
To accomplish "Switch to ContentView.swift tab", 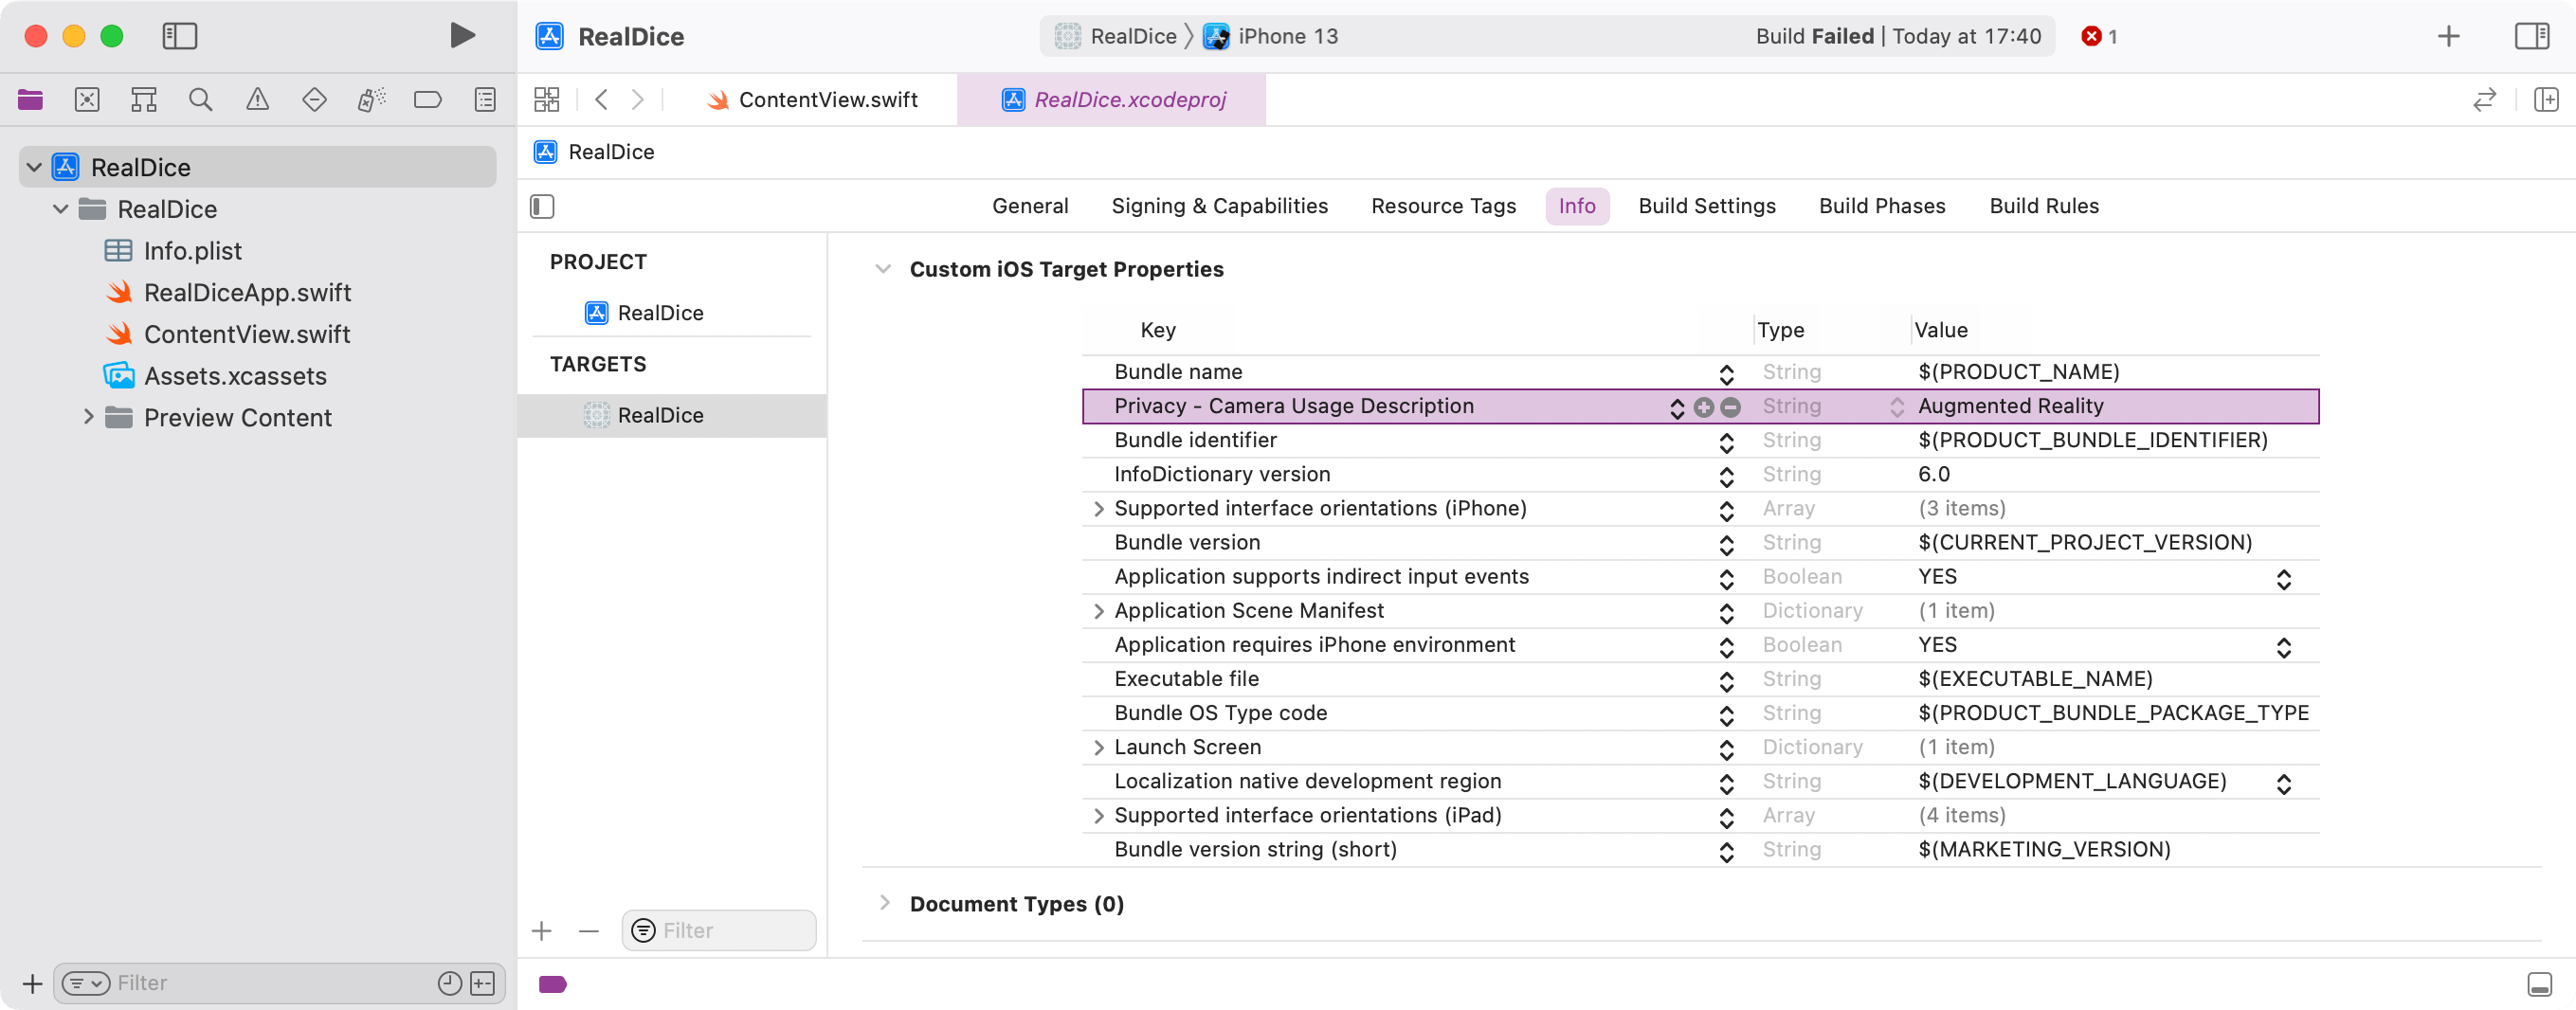I will (813, 100).
